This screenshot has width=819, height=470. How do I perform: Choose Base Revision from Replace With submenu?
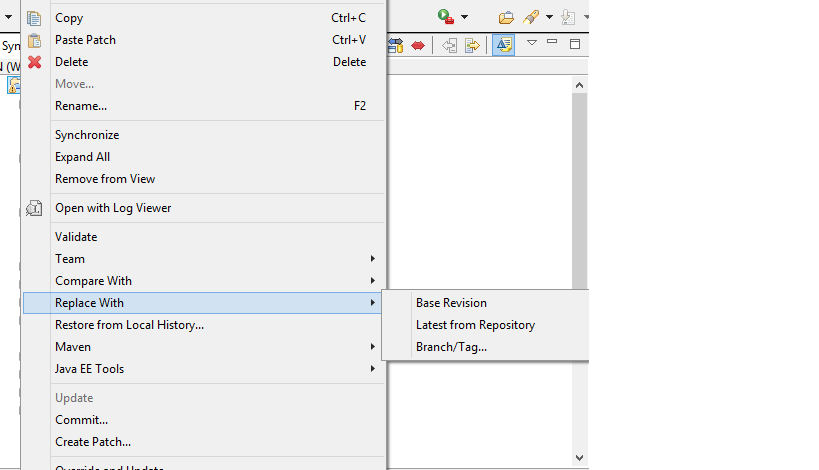click(451, 303)
